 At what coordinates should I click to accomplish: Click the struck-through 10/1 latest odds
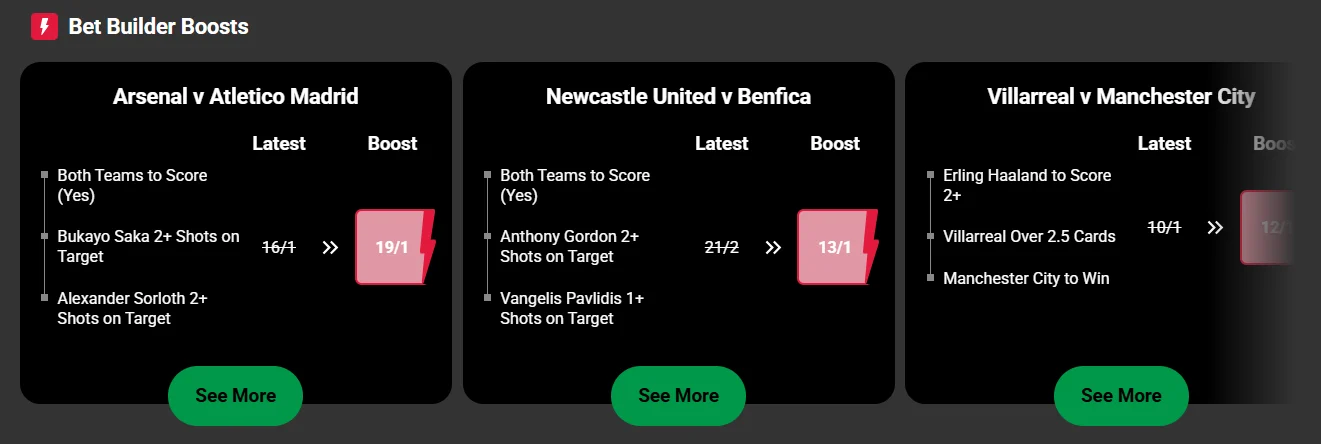tap(1164, 228)
